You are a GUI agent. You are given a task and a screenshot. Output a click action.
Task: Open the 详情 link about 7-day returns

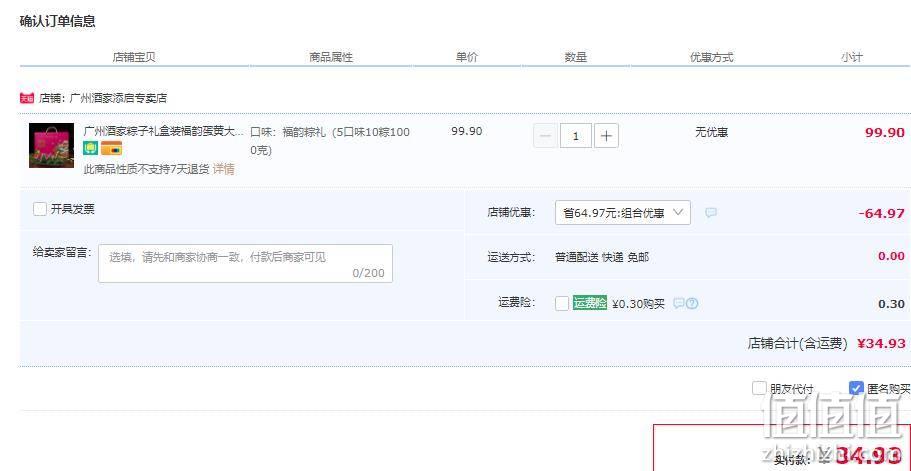pos(224,170)
